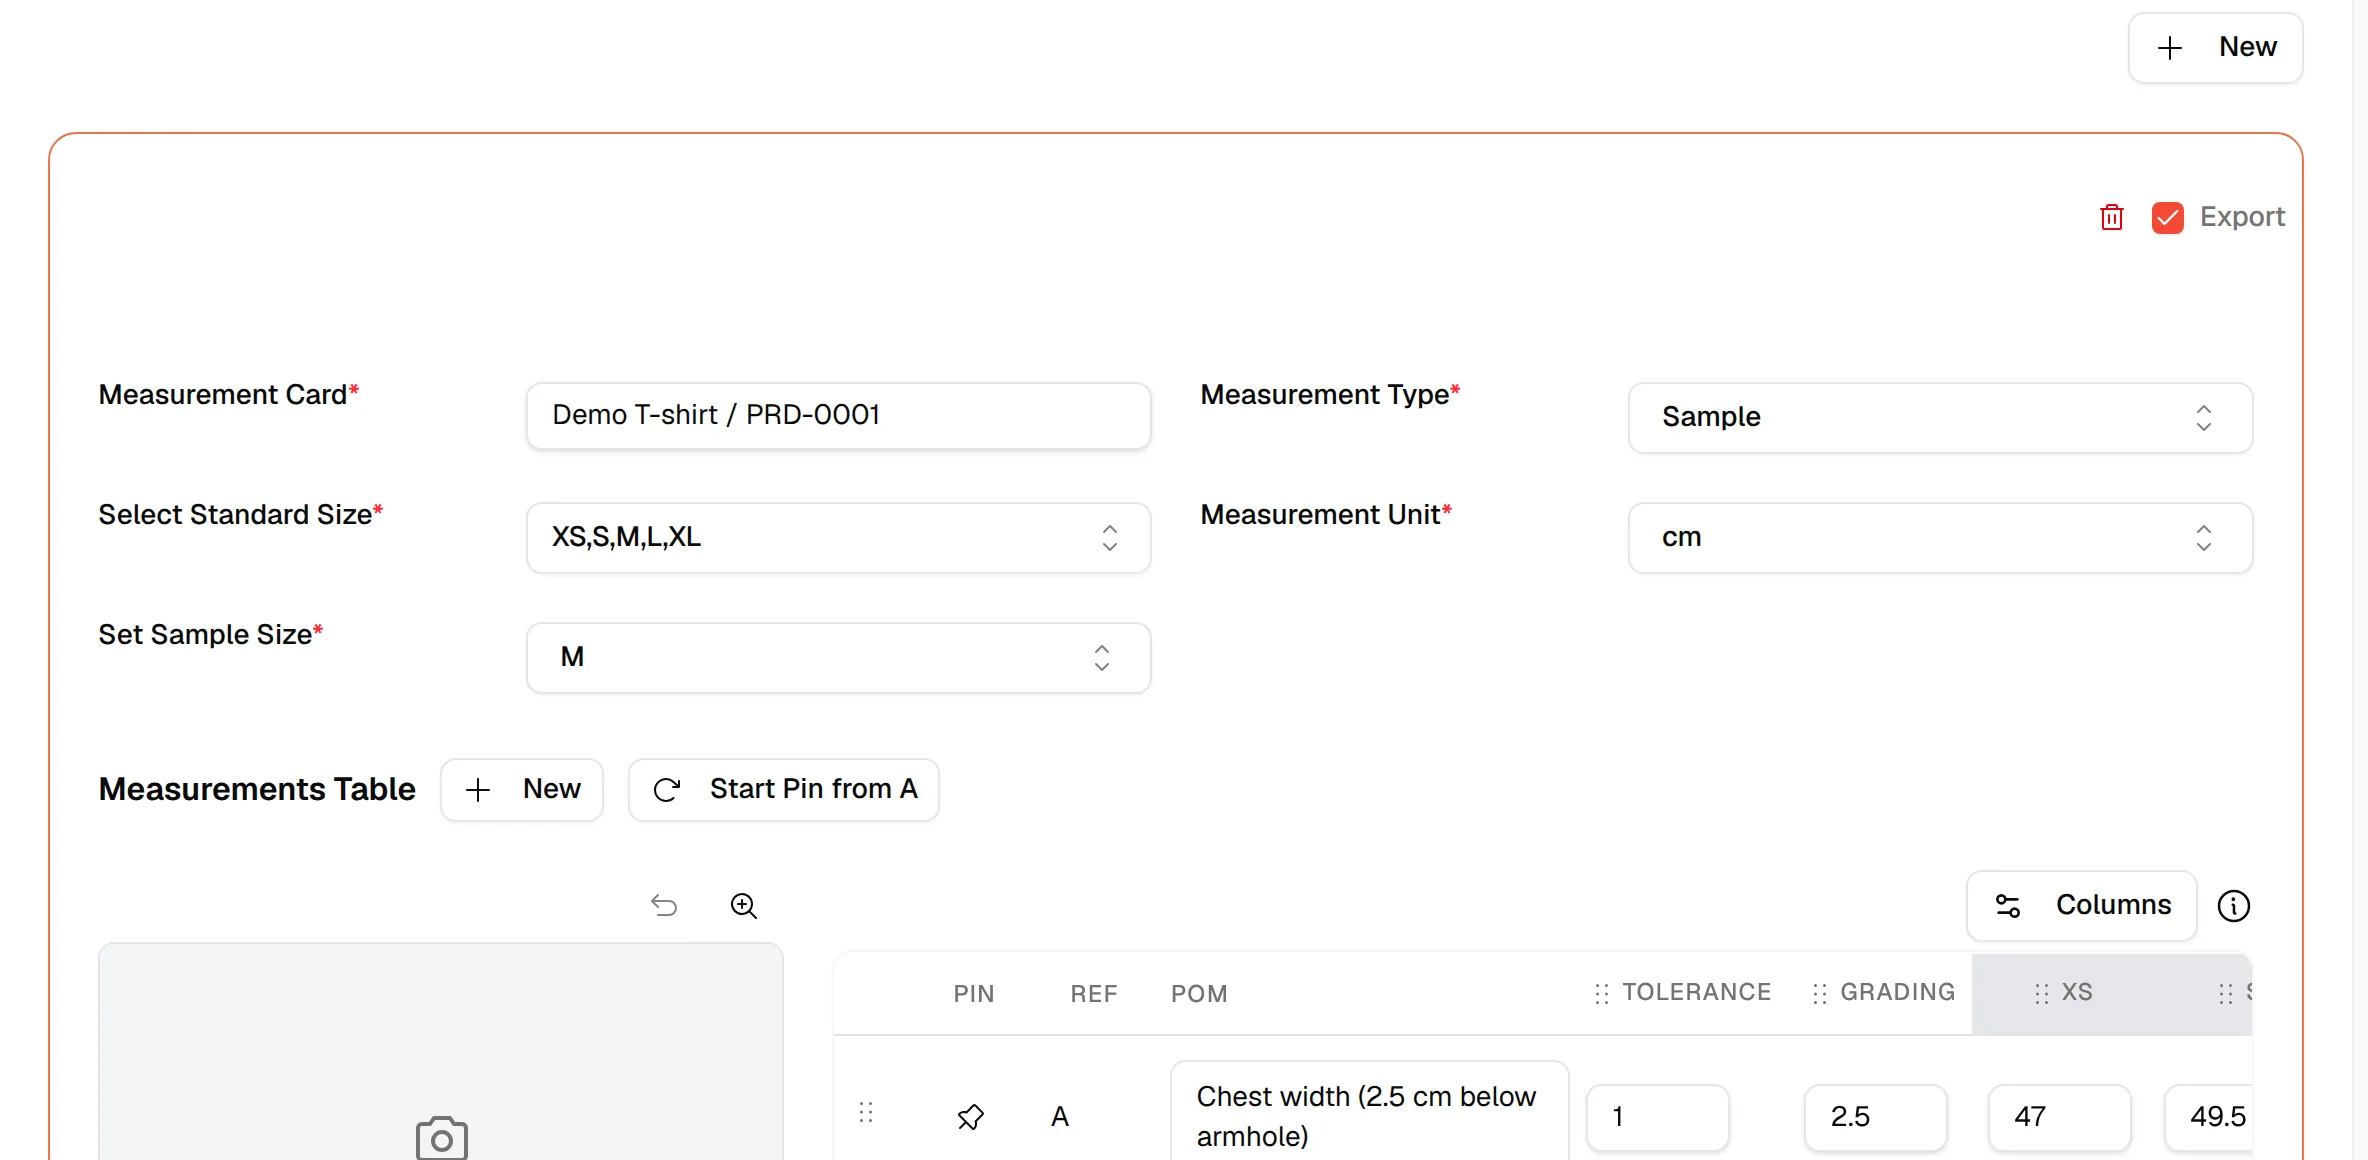
Task: Add new row in Measurements Table
Action: (522, 789)
